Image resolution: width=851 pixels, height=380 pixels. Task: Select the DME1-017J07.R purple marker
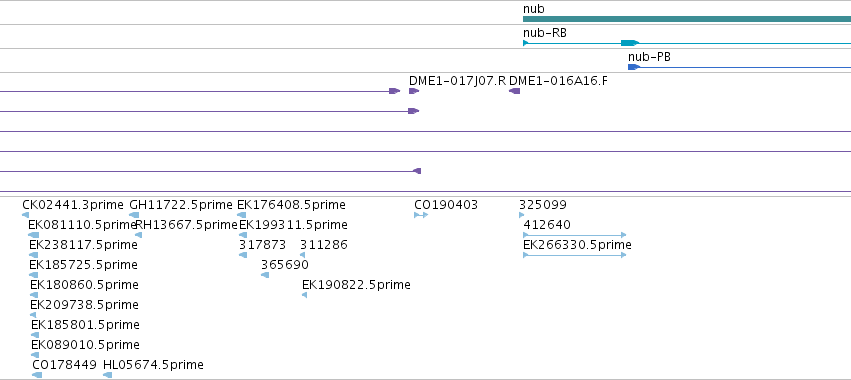click(414, 91)
